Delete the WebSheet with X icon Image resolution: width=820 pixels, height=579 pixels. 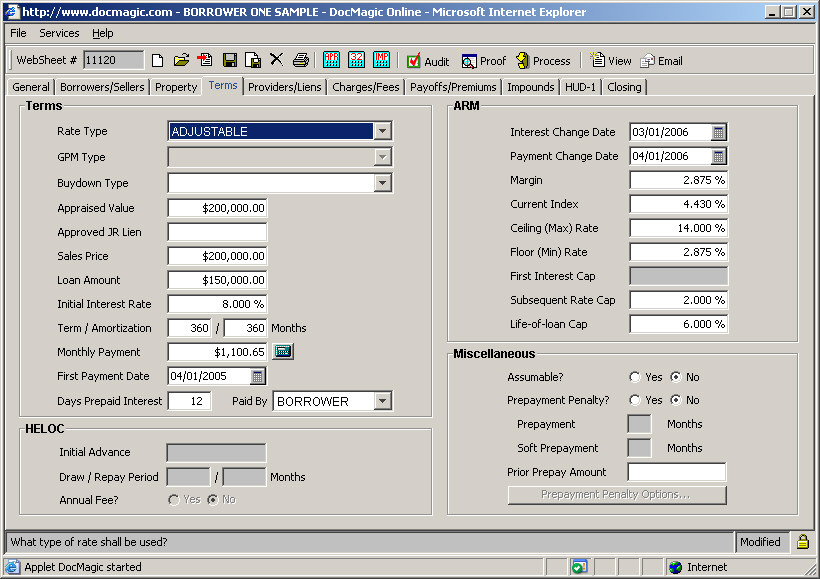276,60
